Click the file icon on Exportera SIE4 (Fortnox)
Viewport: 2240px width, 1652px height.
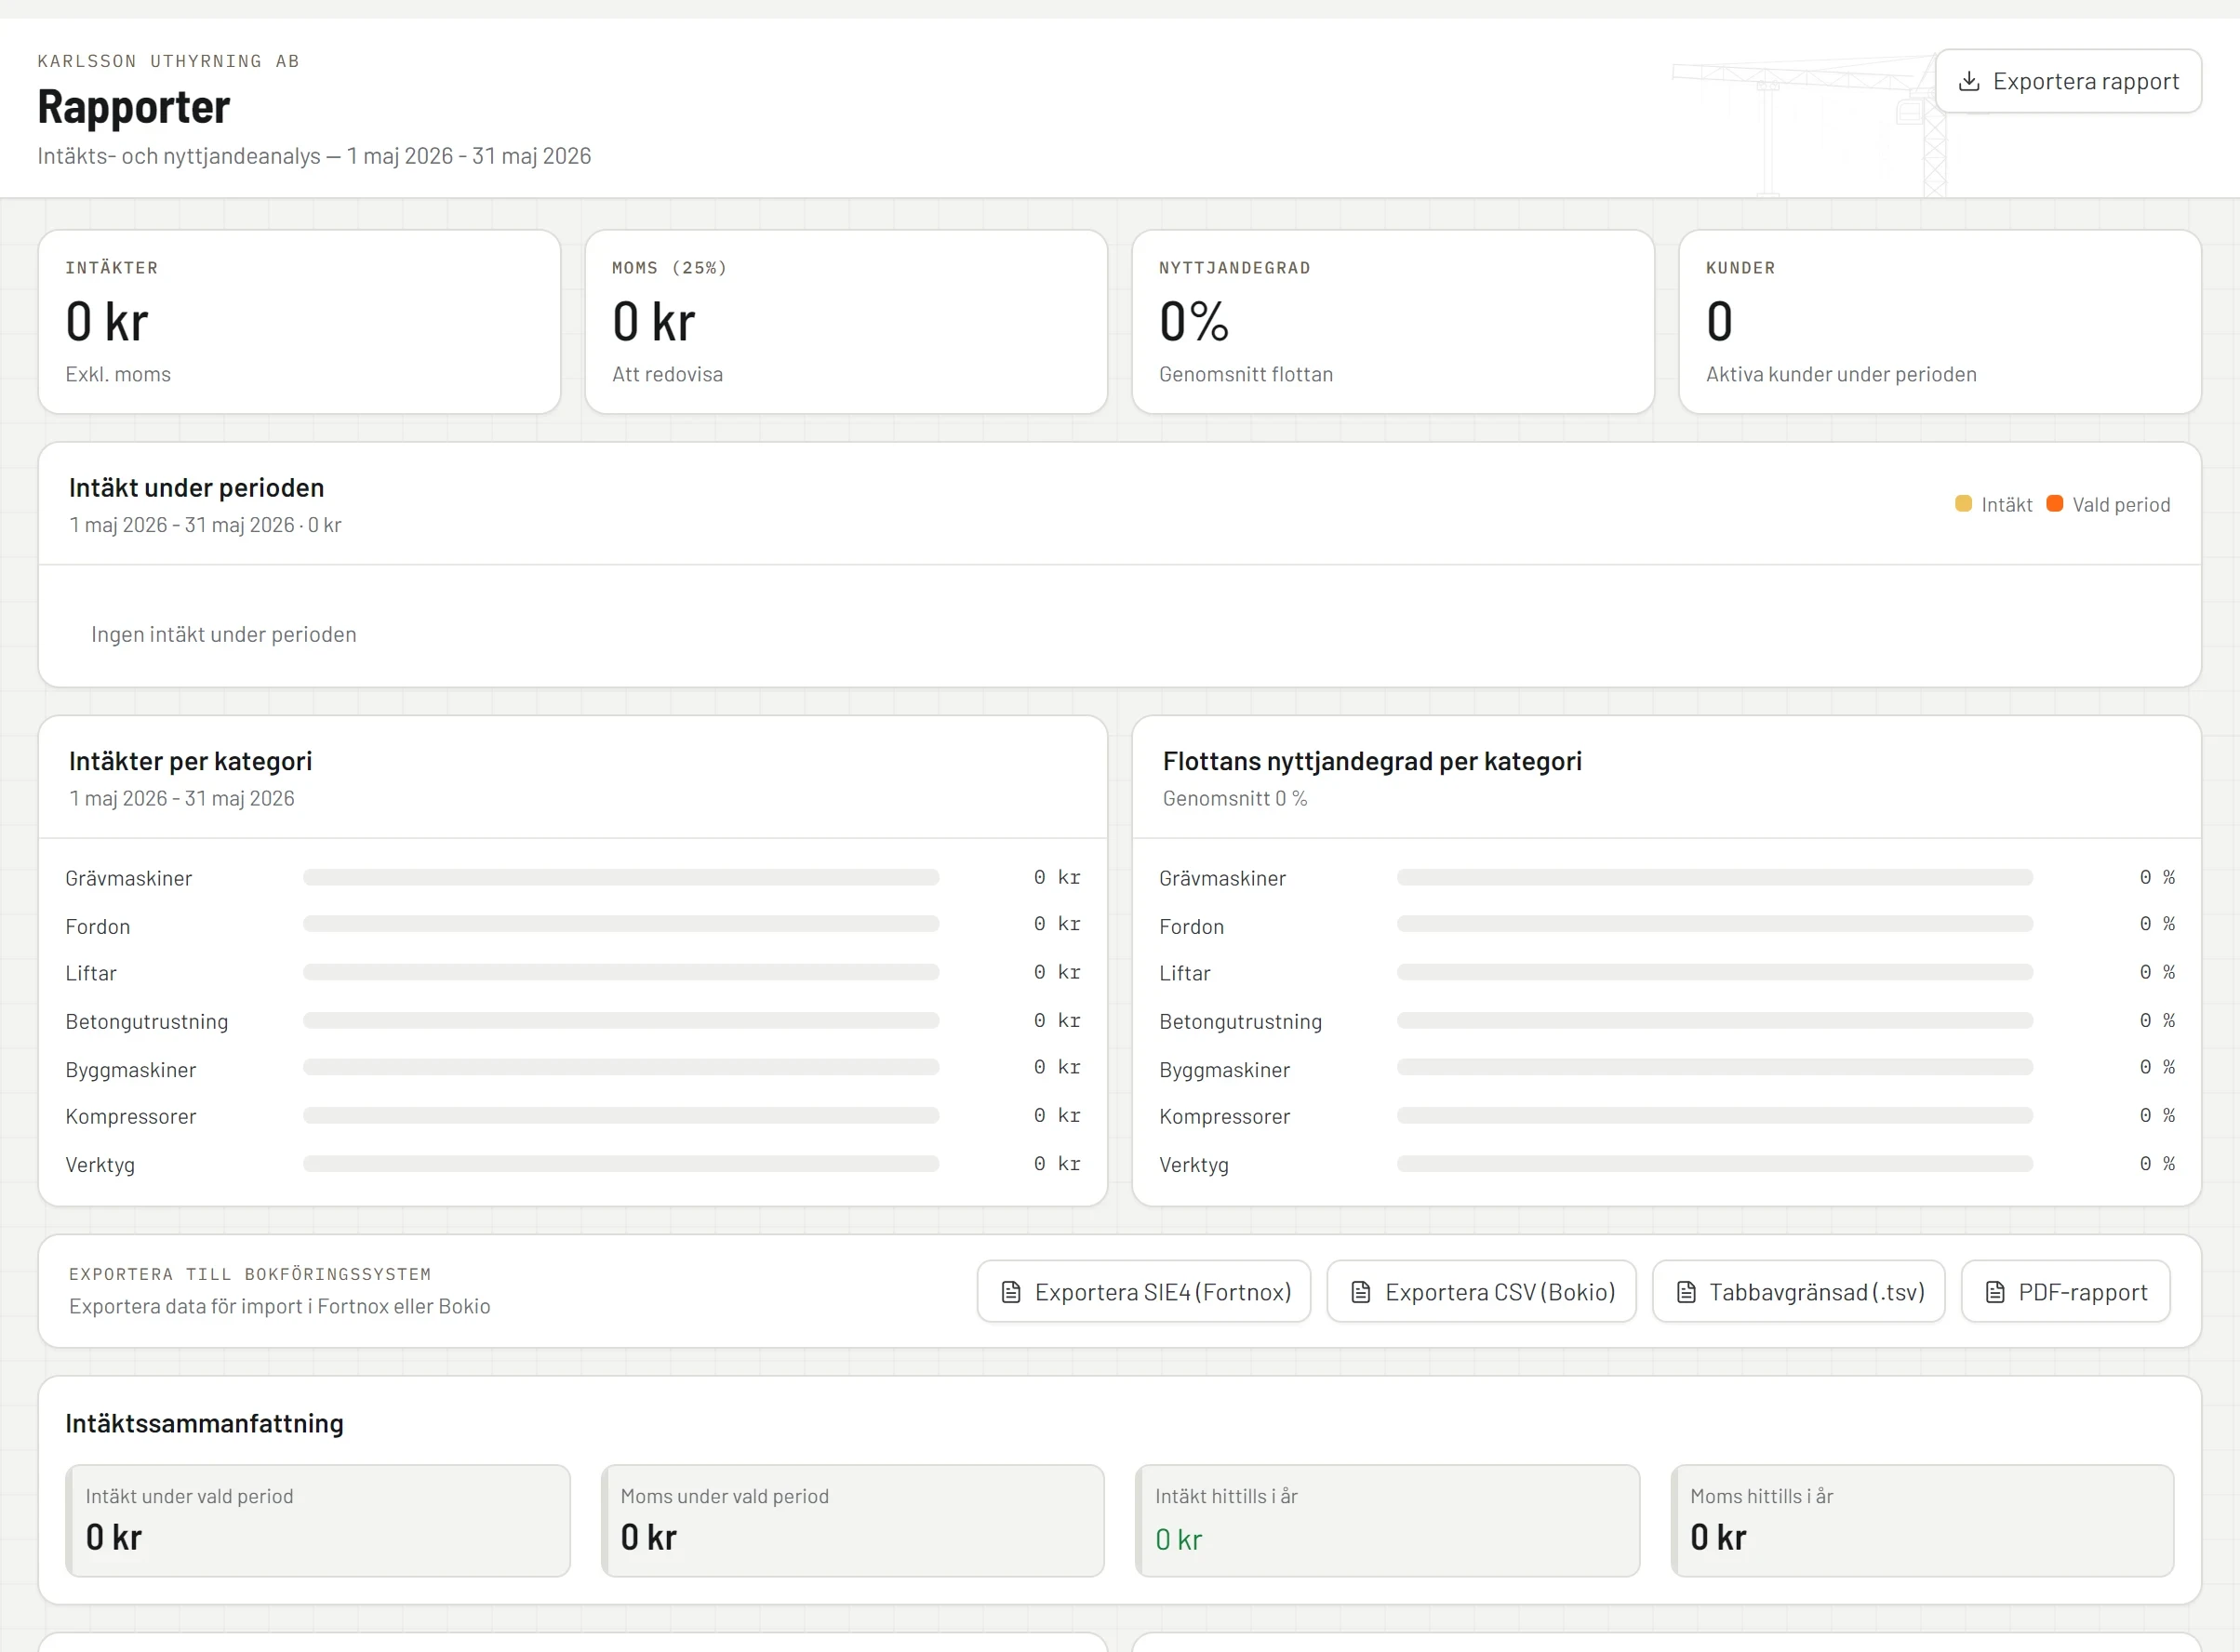1011,1292
